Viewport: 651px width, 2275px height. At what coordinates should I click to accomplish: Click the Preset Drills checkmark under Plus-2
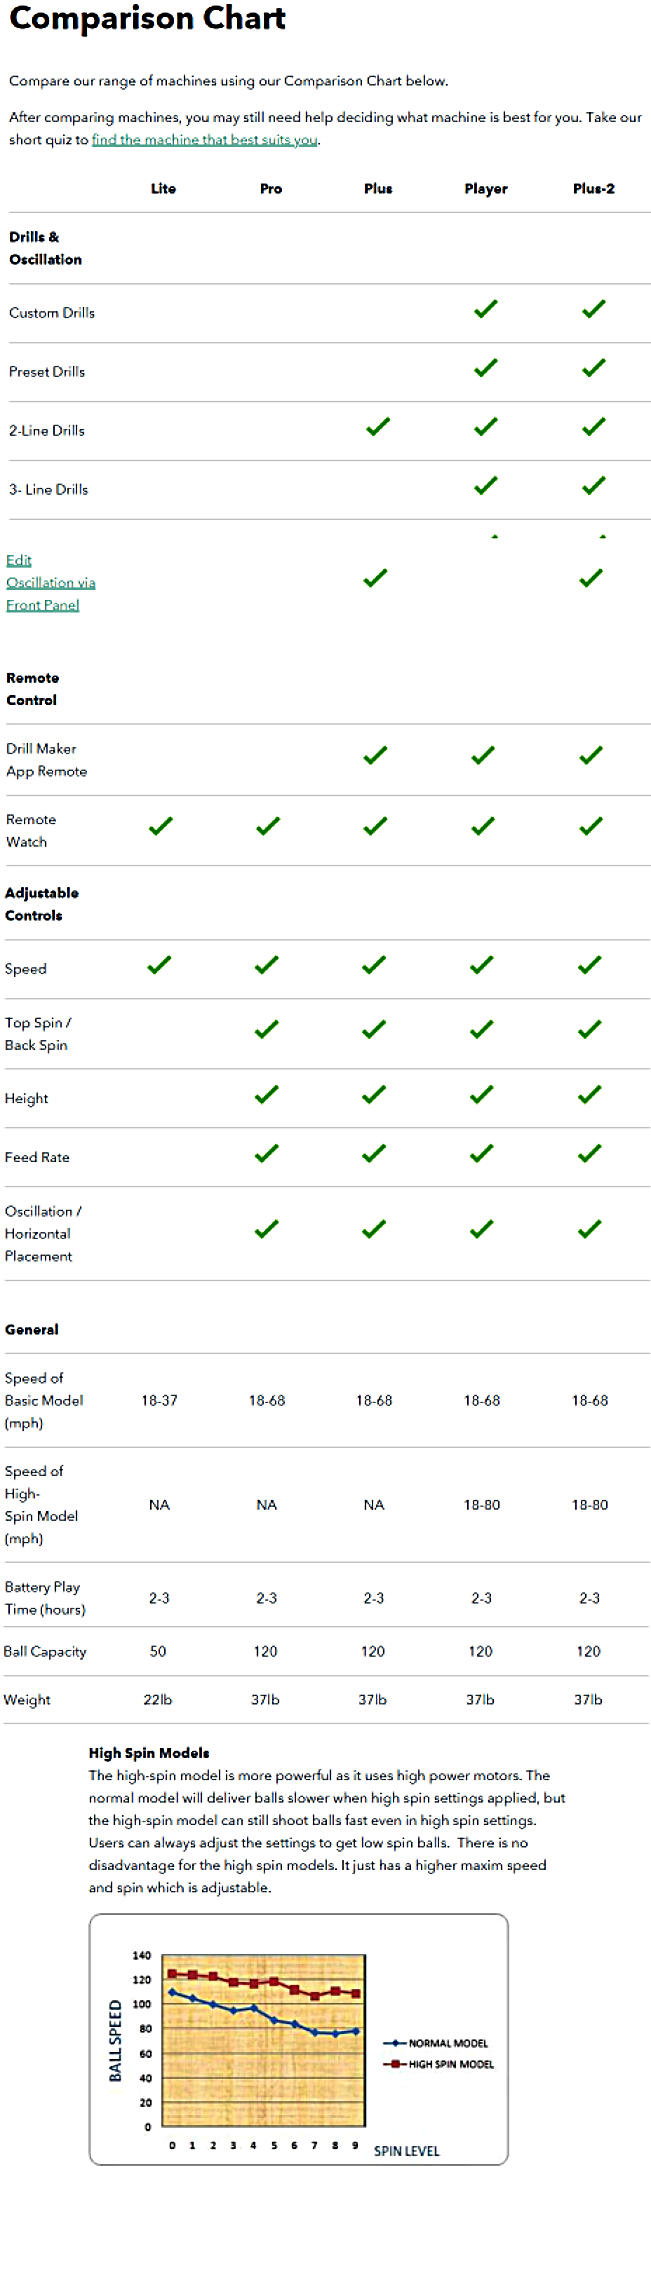pyautogui.click(x=594, y=368)
